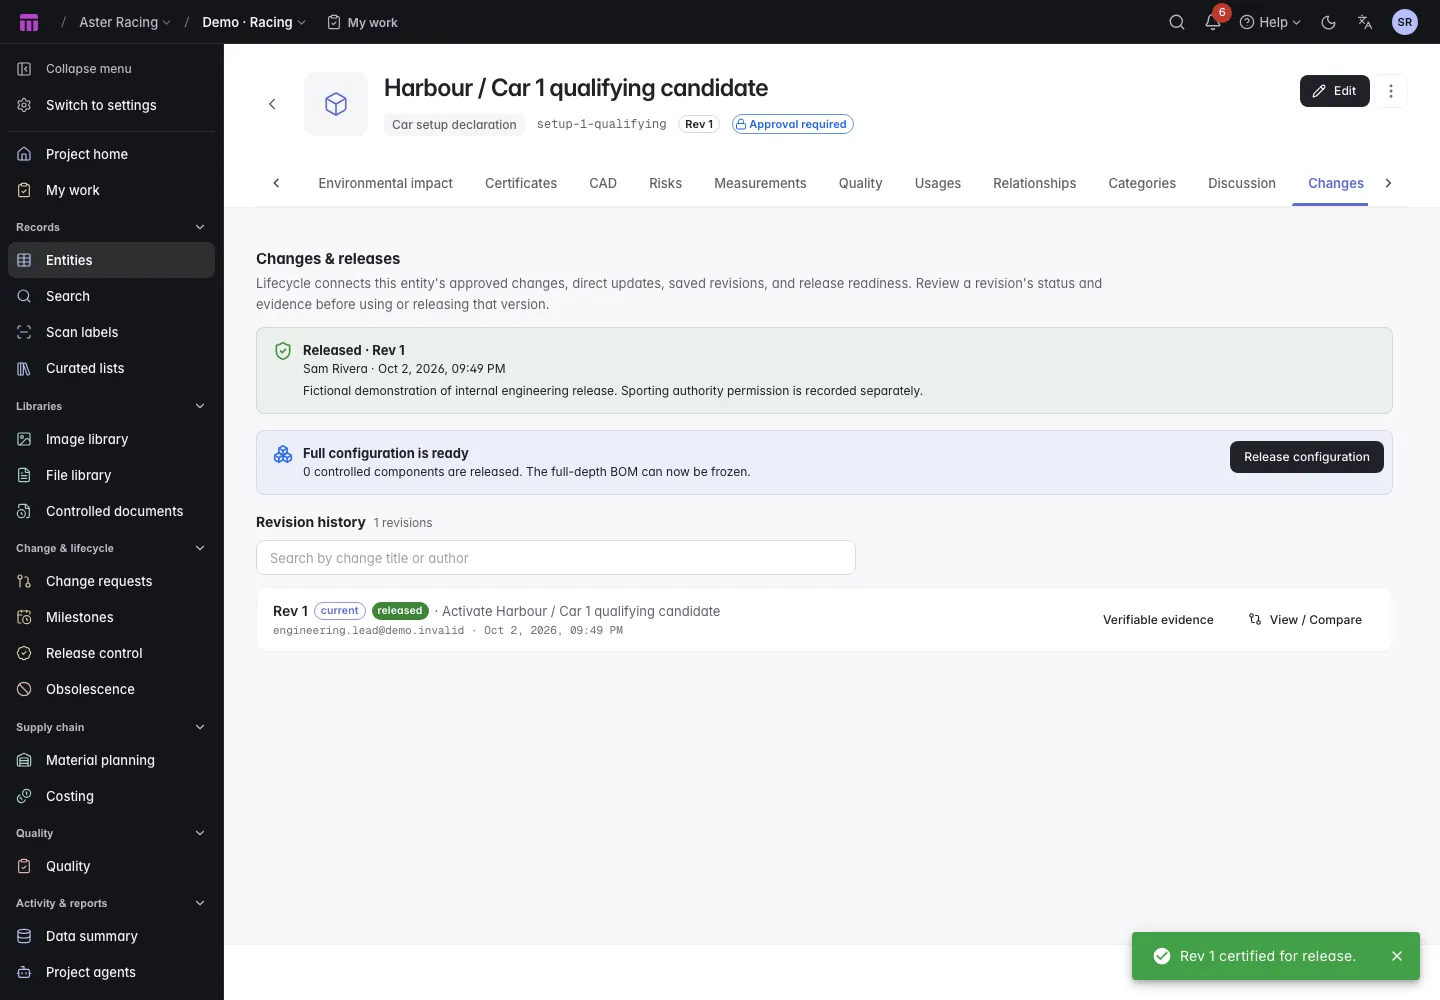Screen dimensions: 1440x1000
Task: Go to Project home
Action: pyautogui.click(x=111, y=154)
